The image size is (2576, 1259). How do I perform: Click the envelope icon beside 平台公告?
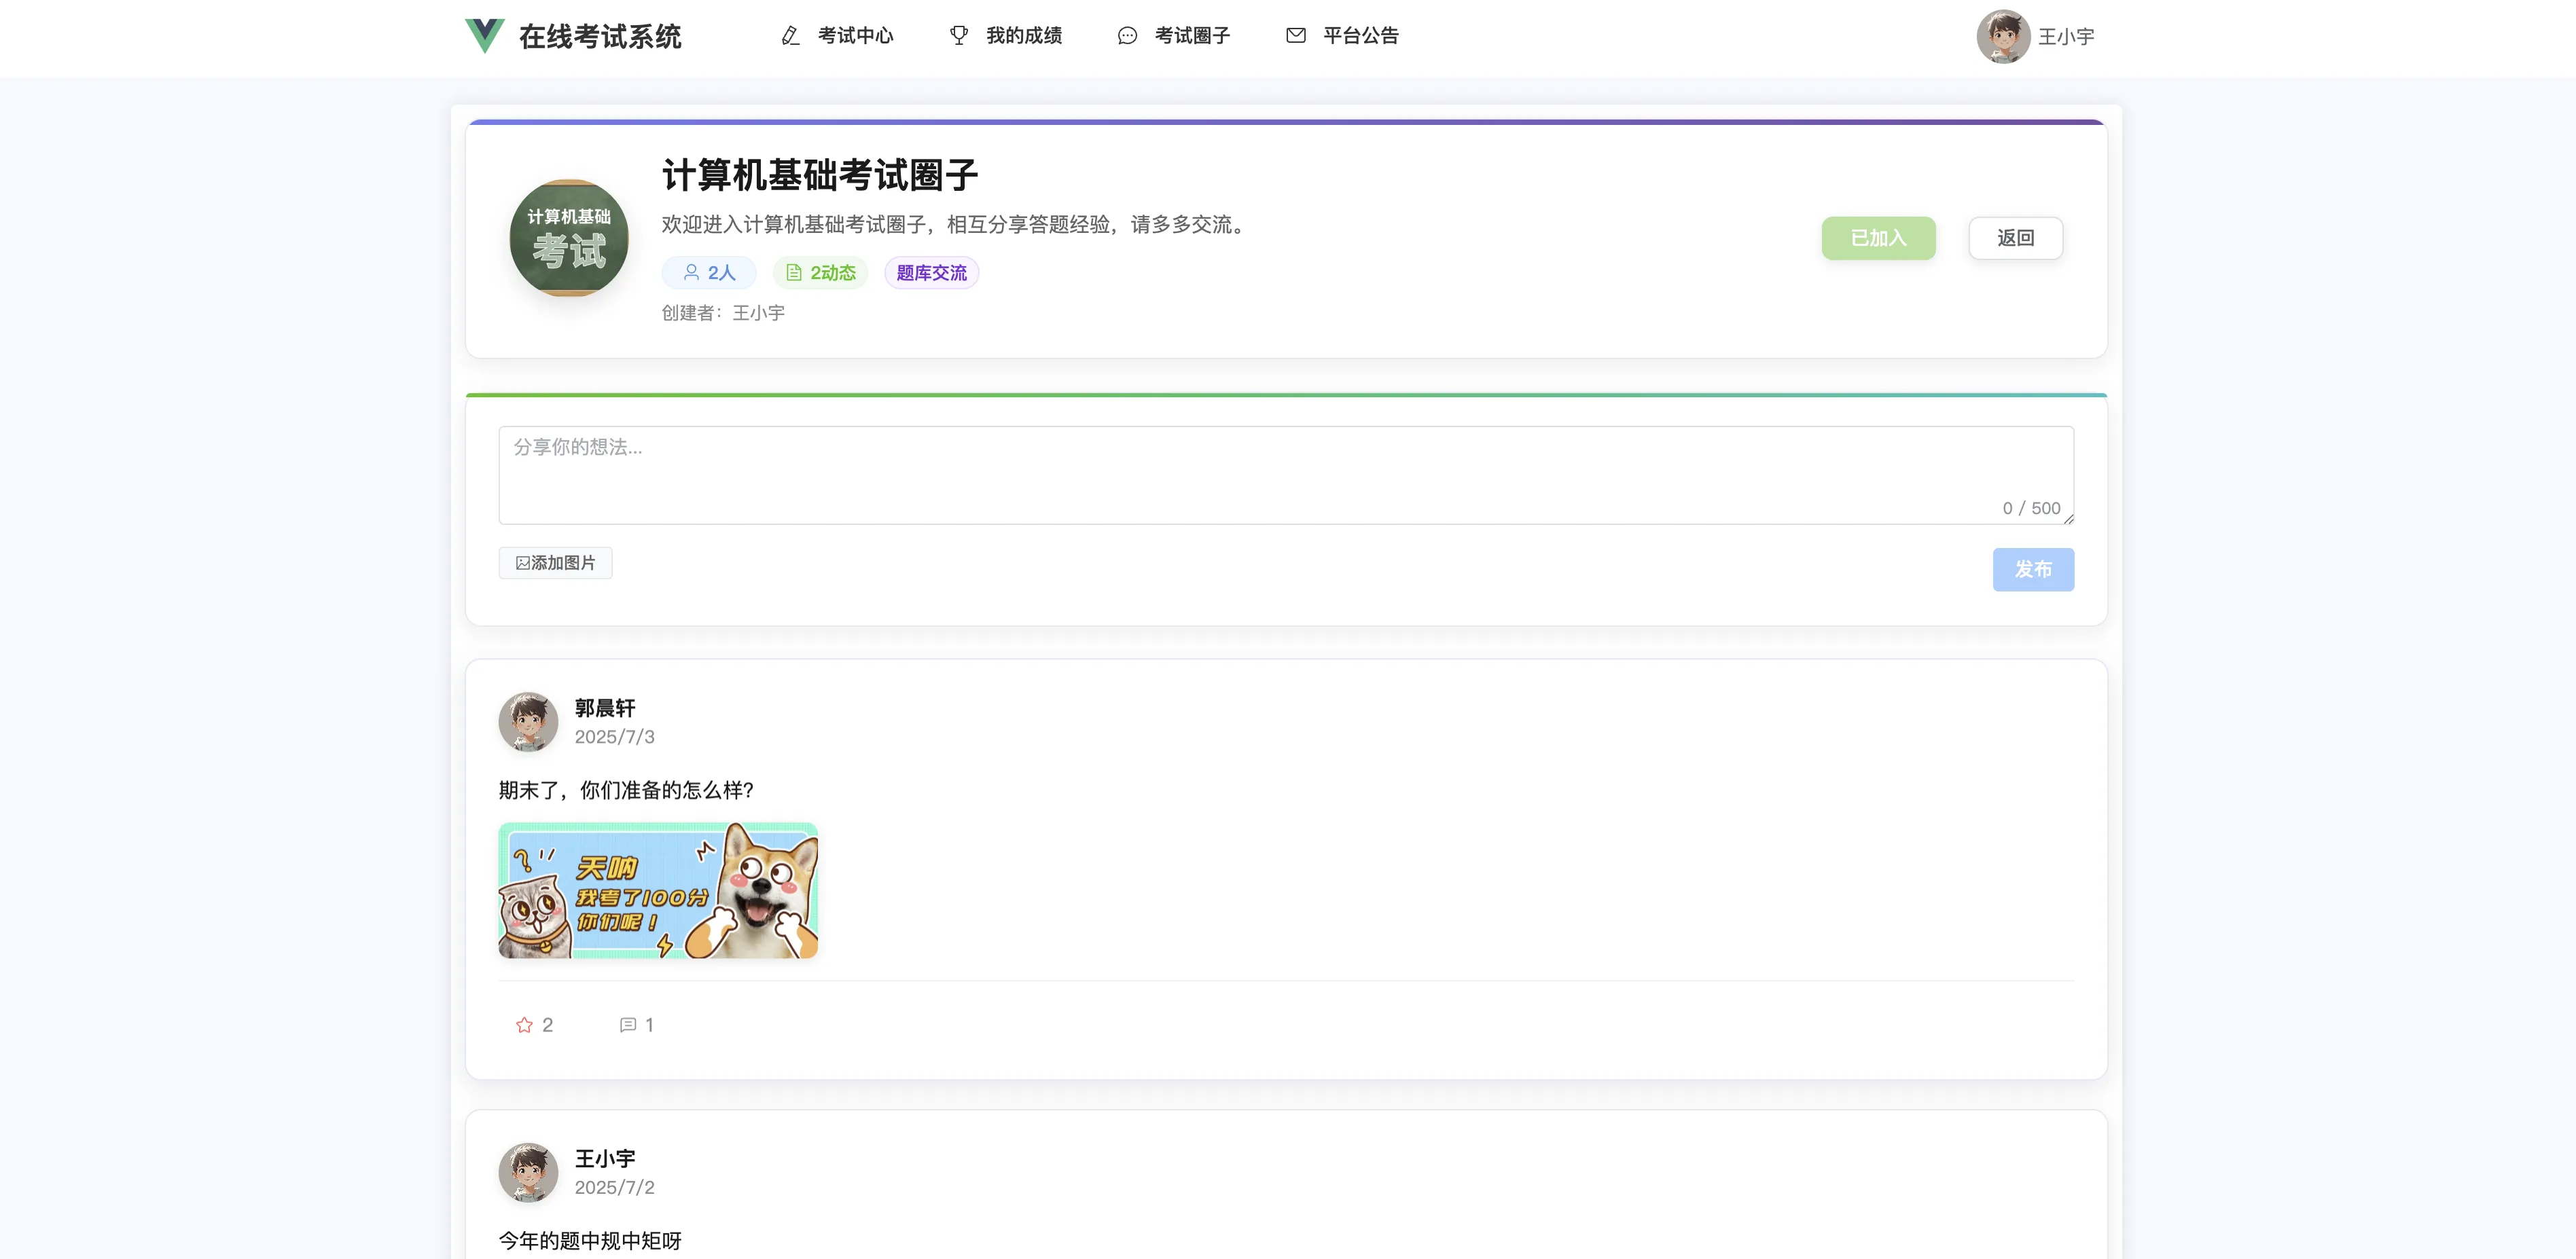[x=1295, y=36]
